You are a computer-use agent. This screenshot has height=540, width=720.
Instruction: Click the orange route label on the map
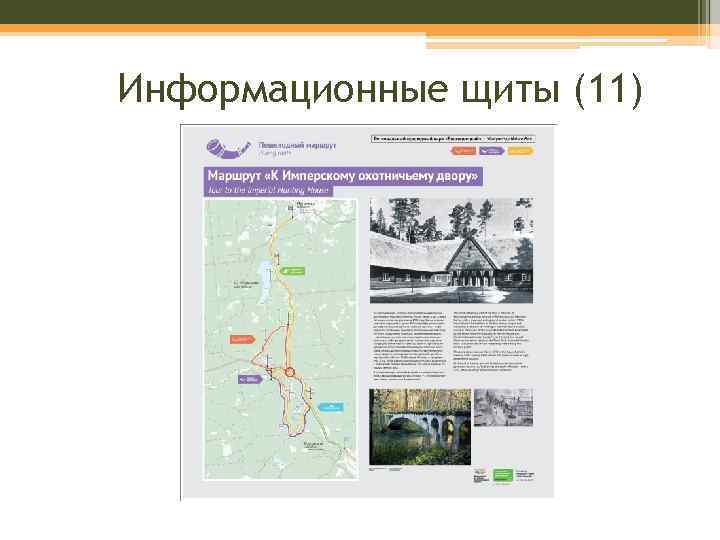click(242, 339)
